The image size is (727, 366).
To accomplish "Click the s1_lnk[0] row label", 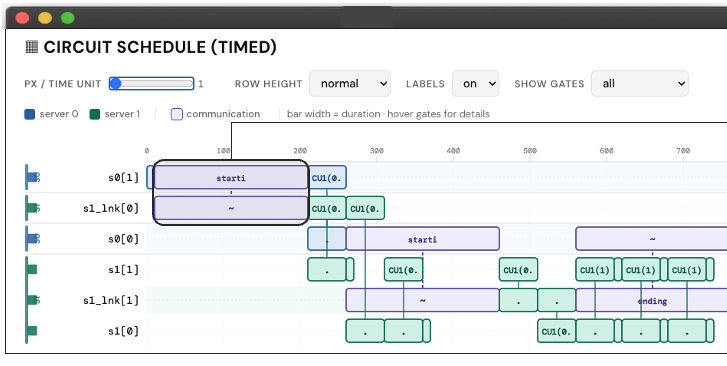I will pyautogui.click(x=111, y=208).
